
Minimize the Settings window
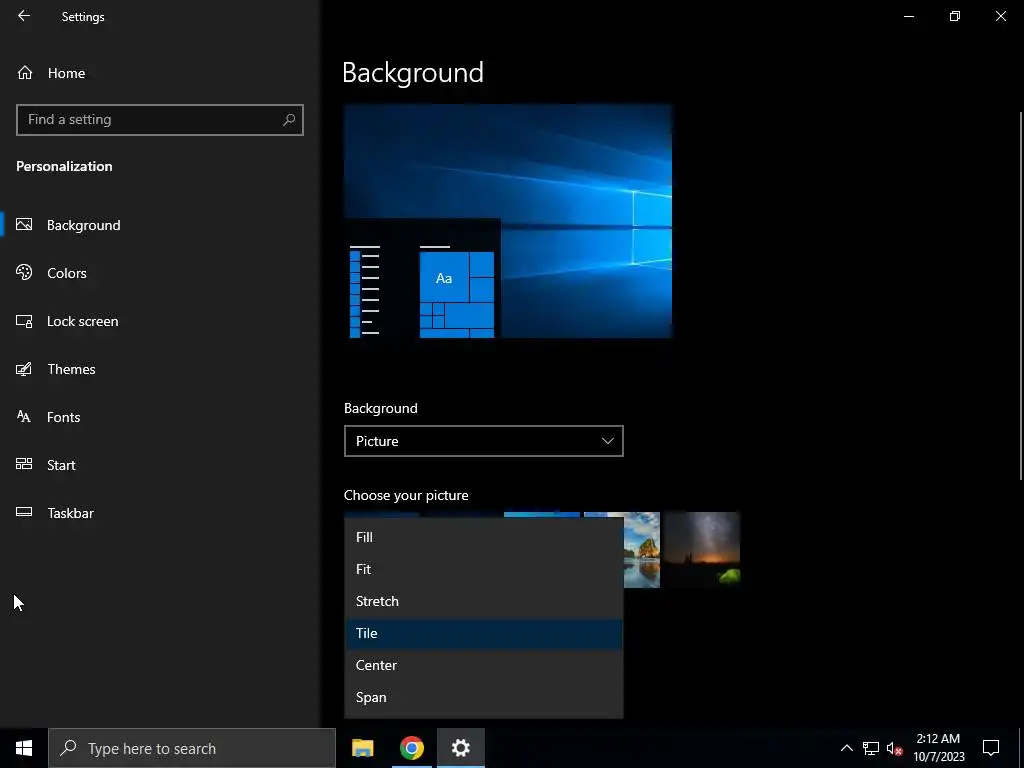[x=908, y=16]
